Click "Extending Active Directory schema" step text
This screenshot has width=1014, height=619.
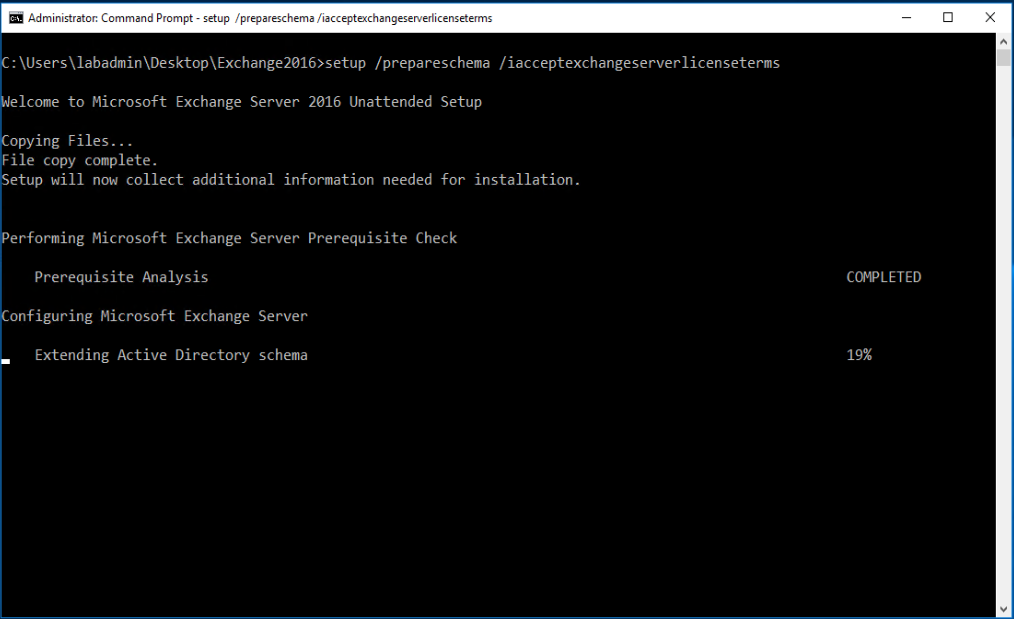click(171, 355)
